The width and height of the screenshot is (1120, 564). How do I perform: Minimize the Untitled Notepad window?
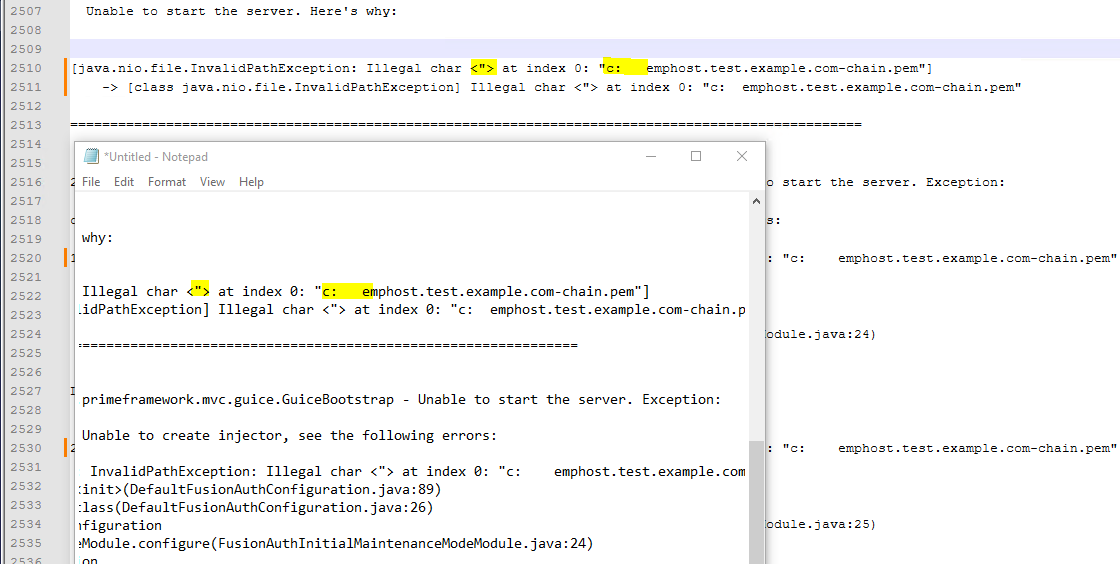point(650,156)
